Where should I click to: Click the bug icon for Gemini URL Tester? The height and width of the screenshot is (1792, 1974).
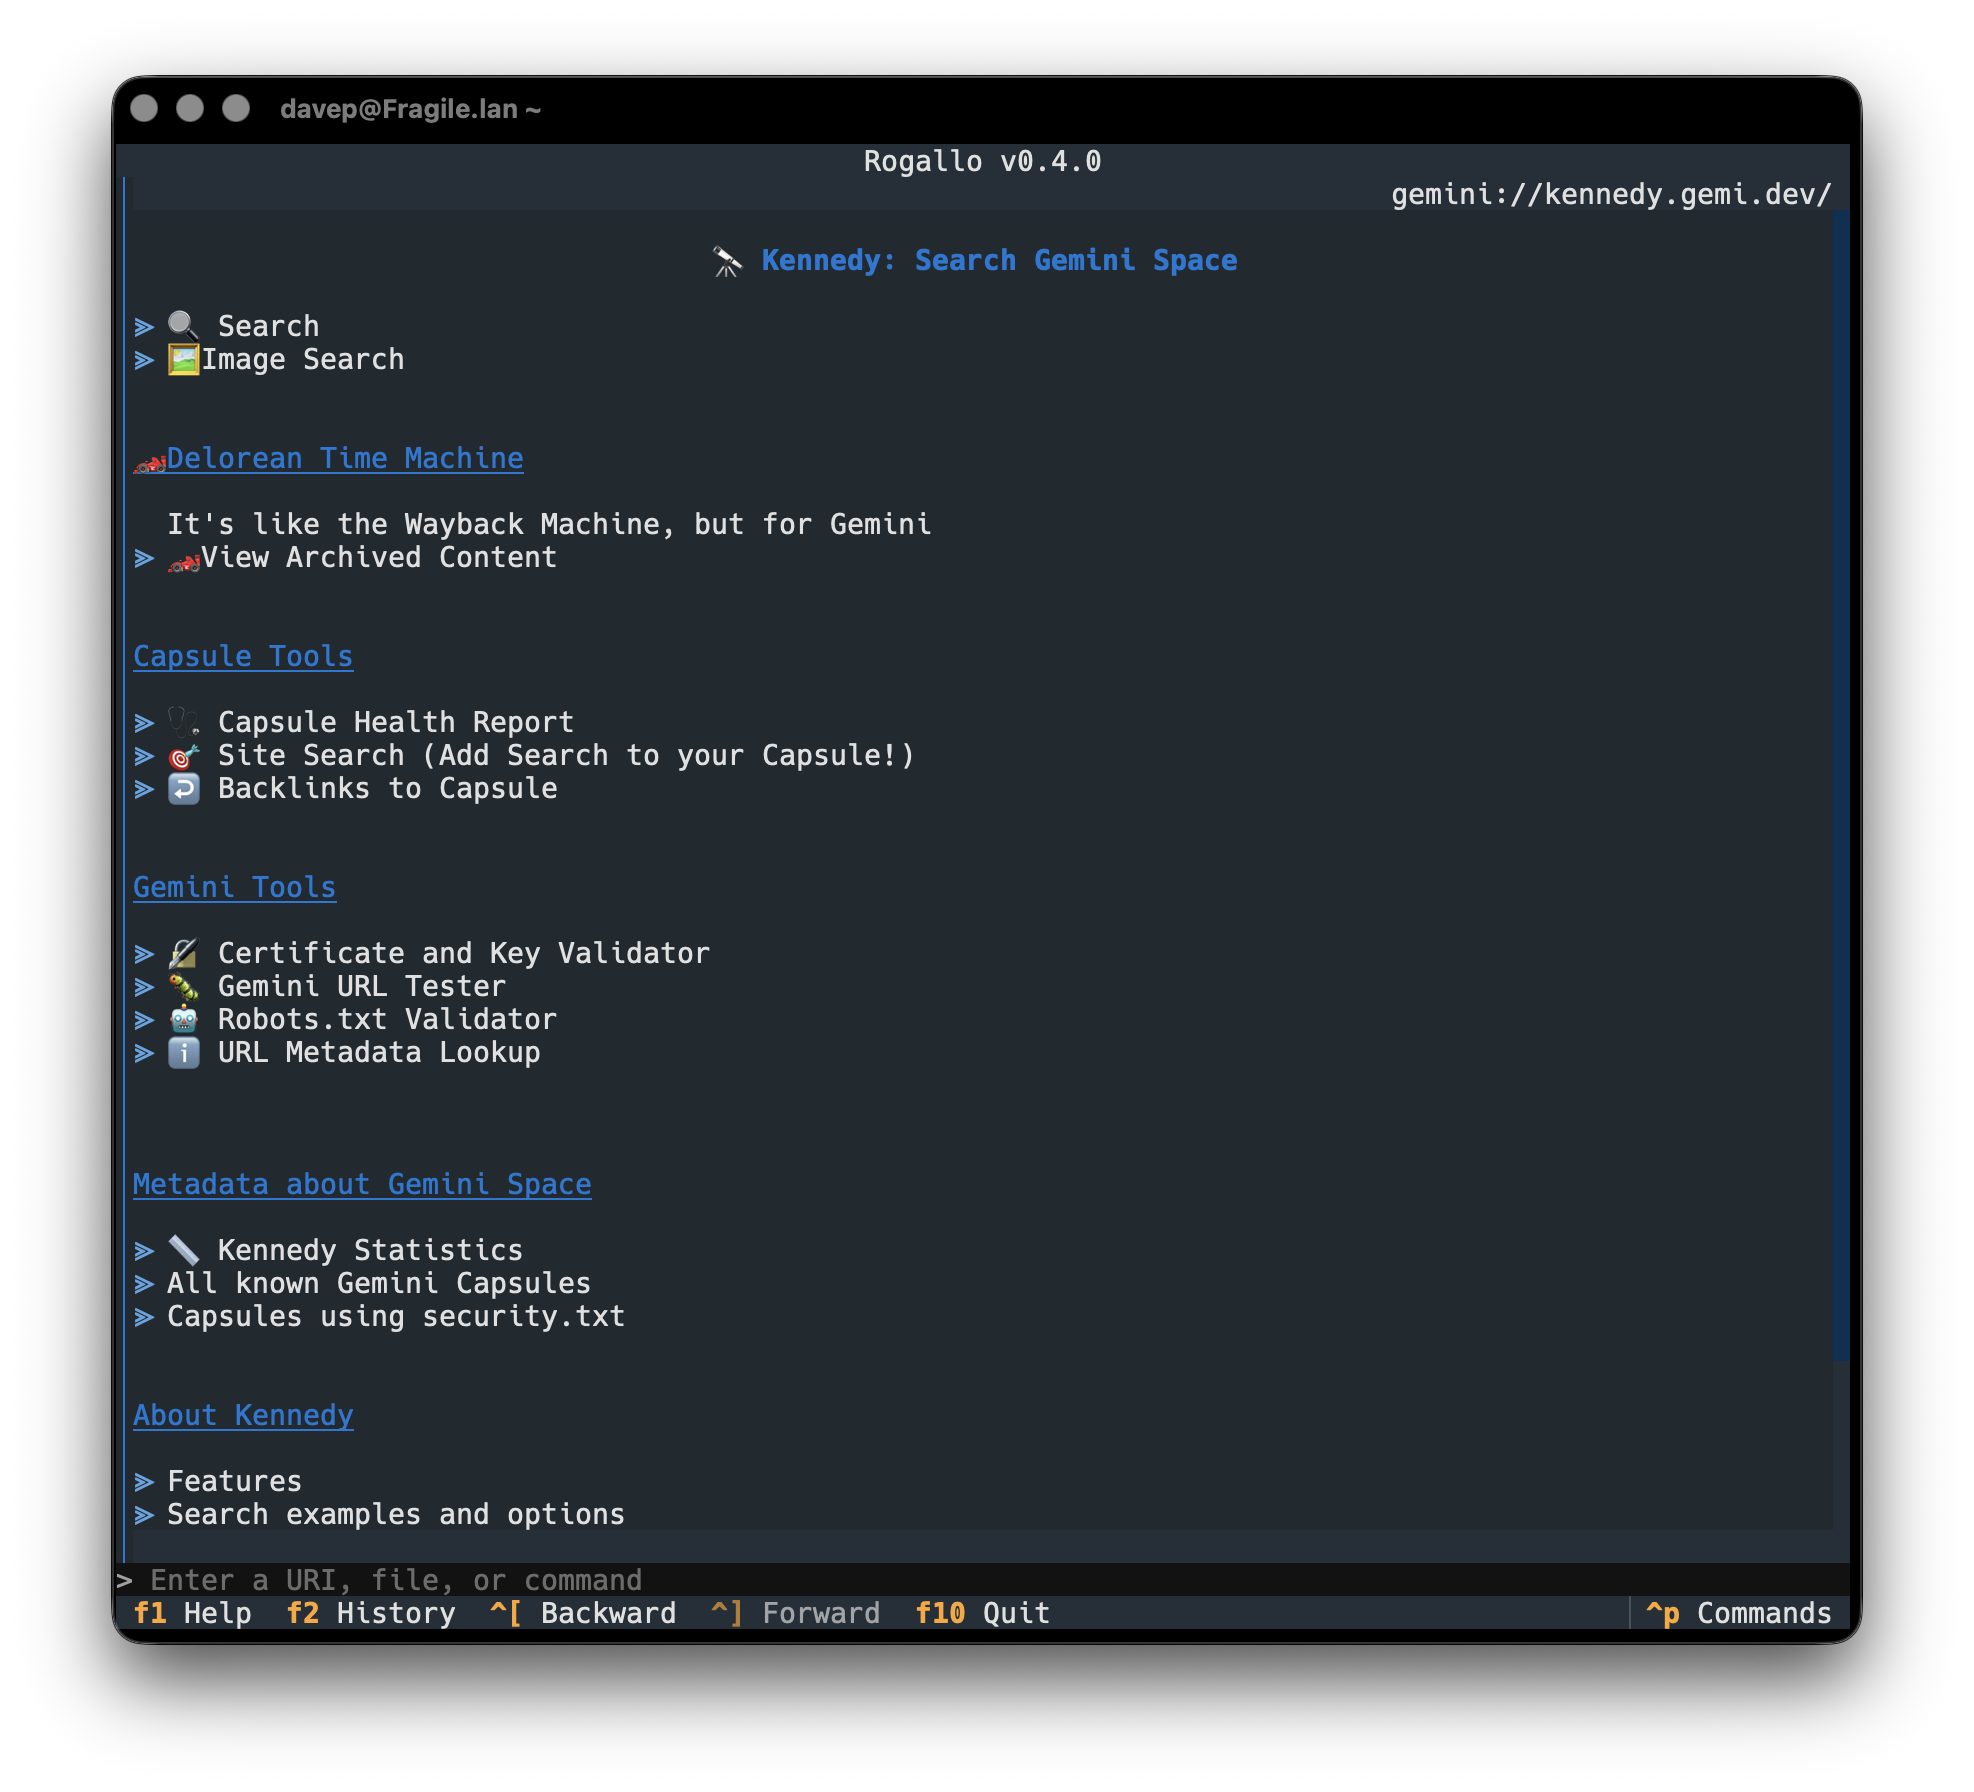[183, 986]
